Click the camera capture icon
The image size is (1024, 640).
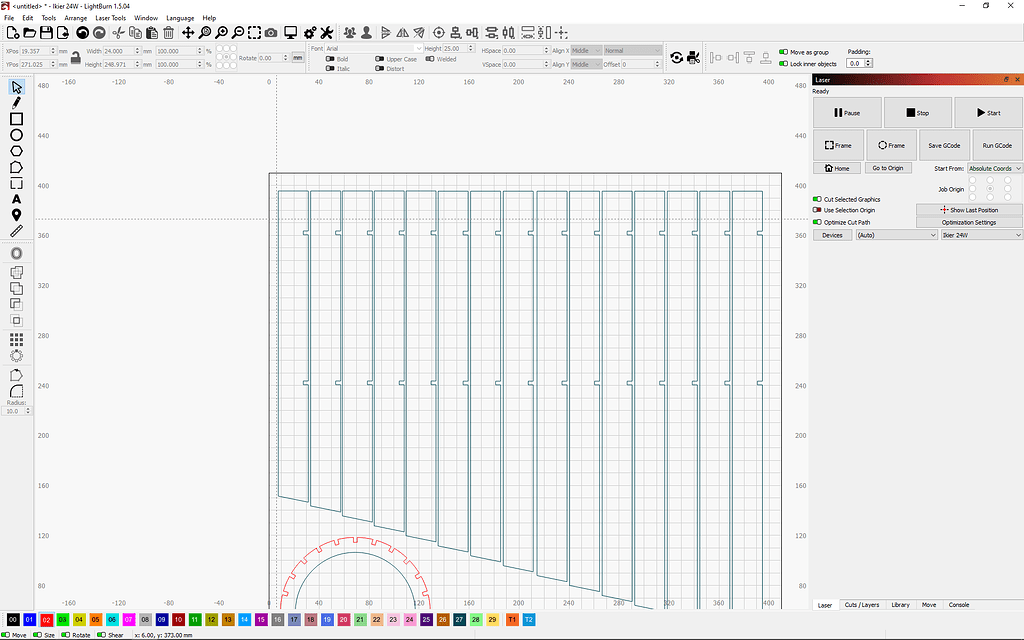[271, 32]
